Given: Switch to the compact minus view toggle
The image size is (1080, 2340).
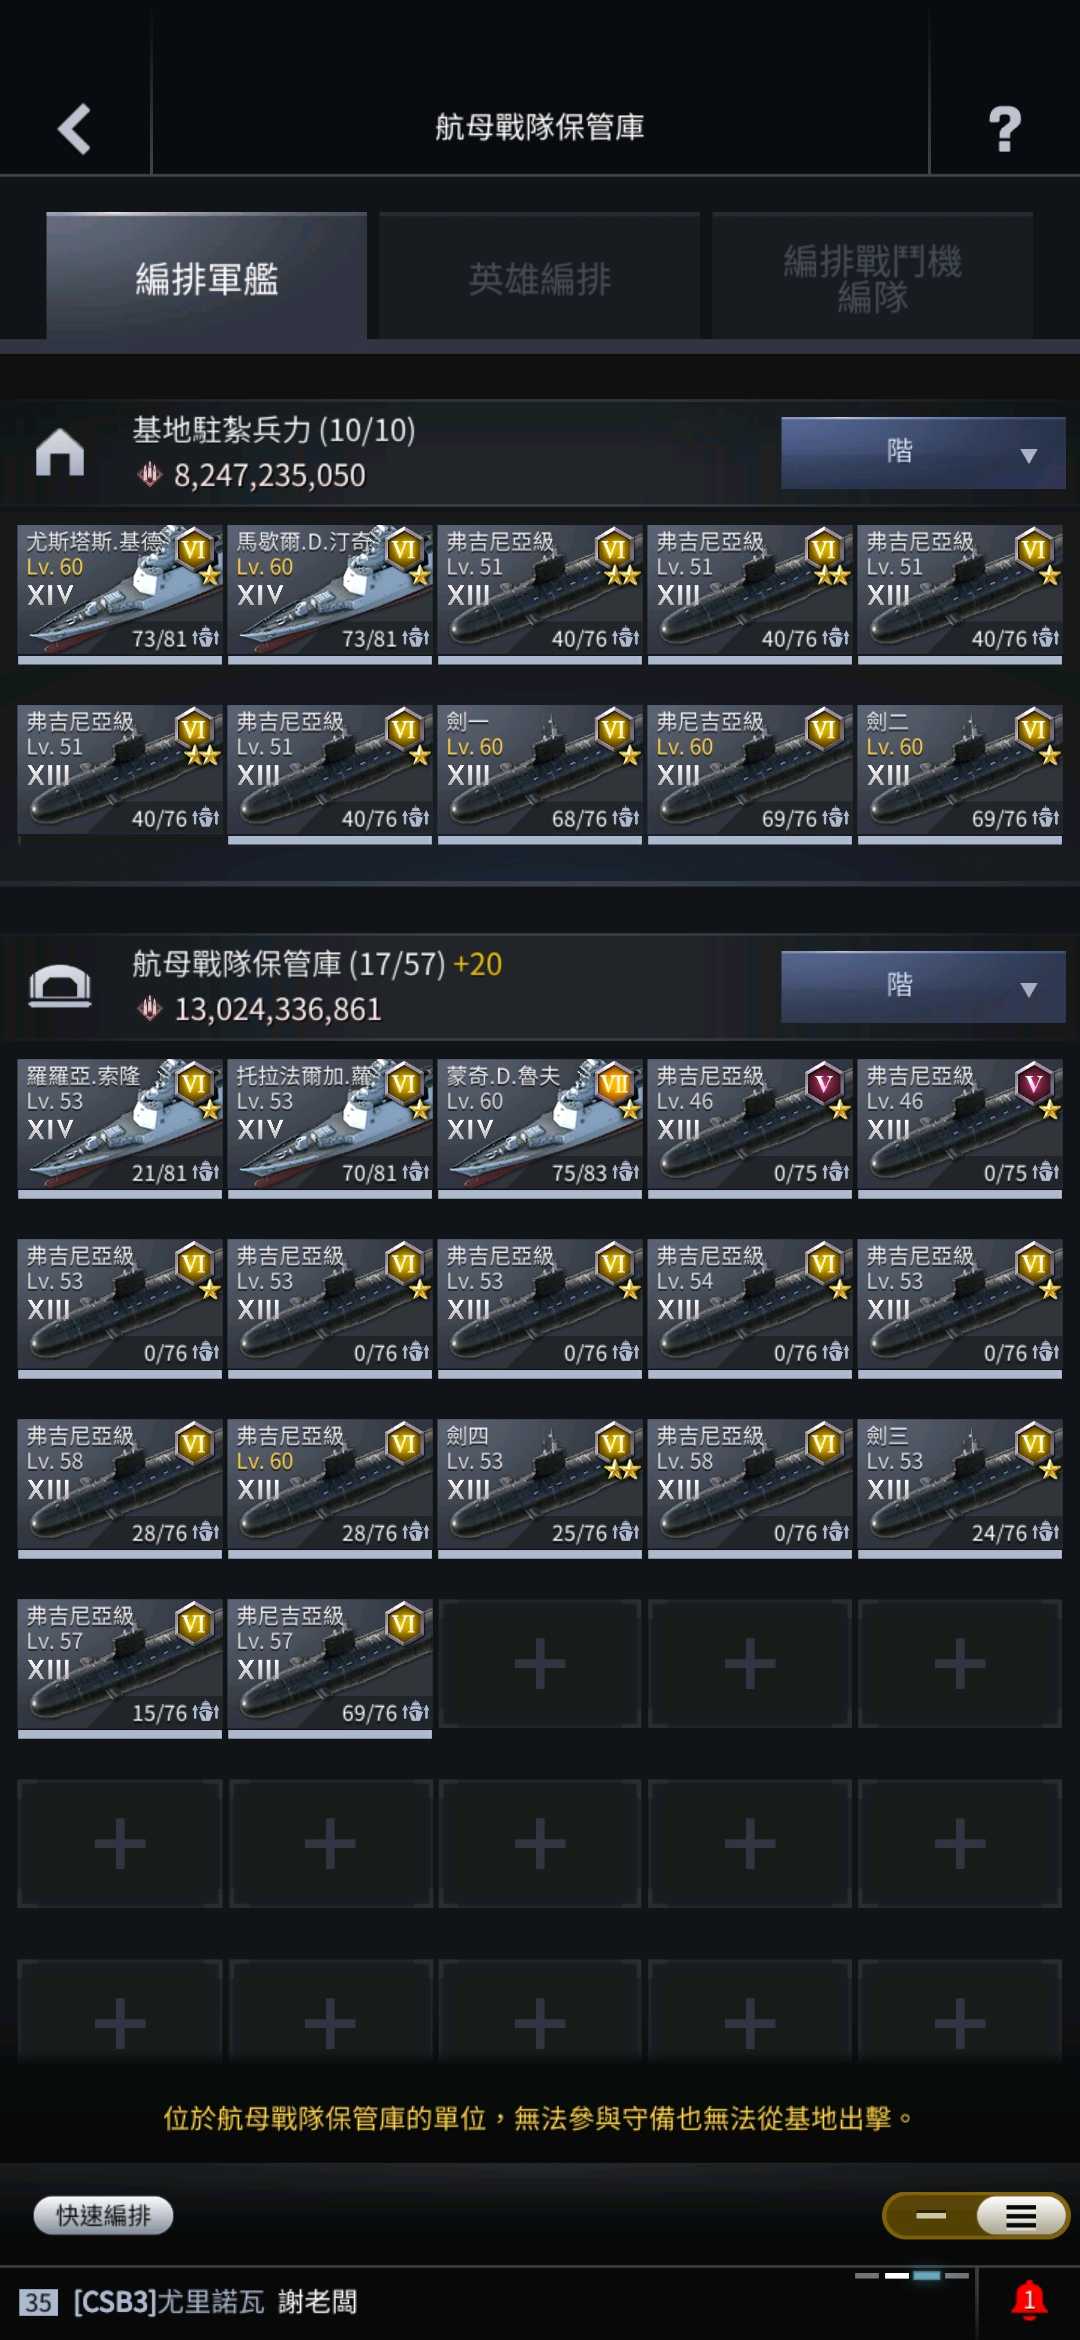Looking at the screenshot, I should click(x=931, y=2216).
